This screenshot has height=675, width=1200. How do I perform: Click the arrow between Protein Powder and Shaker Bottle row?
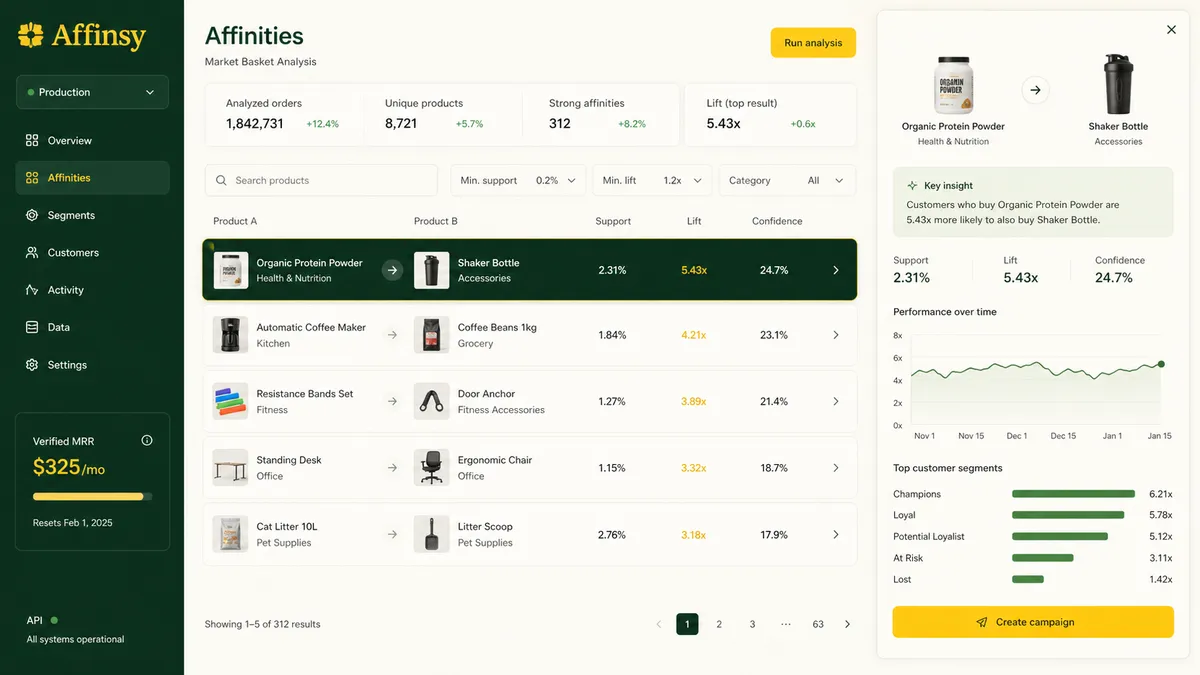[x=393, y=270]
